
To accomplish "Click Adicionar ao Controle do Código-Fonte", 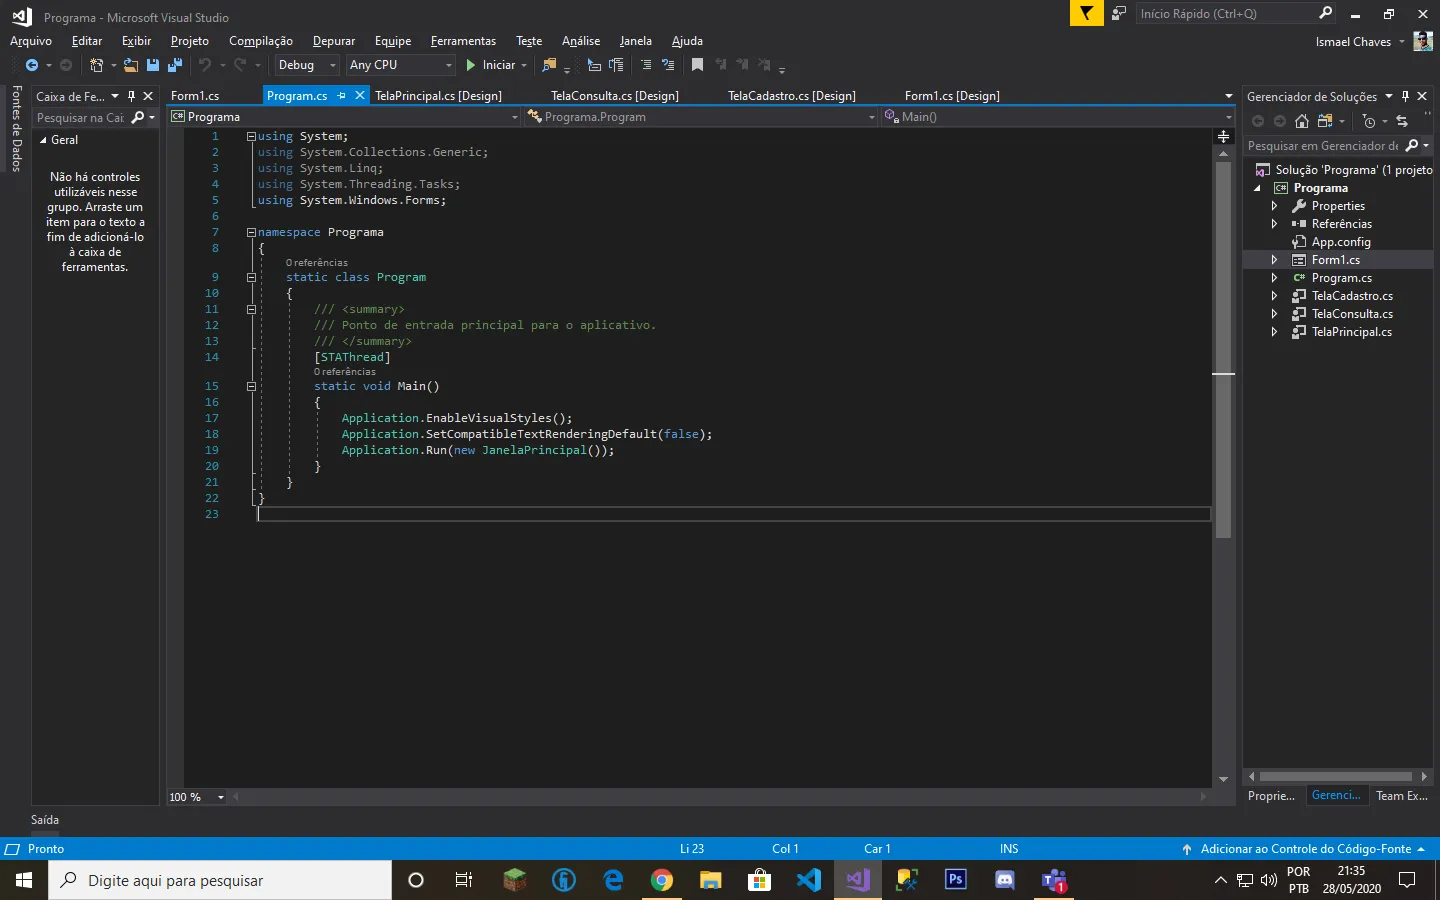I will pos(1305,849).
